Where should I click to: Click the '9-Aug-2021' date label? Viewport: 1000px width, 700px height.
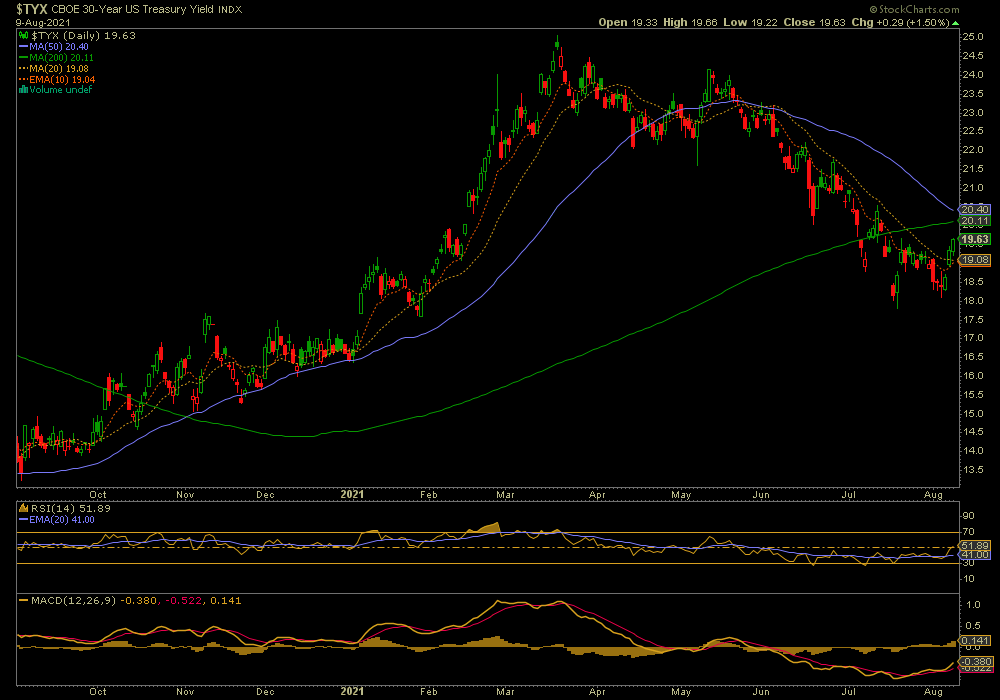tap(43, 22)
